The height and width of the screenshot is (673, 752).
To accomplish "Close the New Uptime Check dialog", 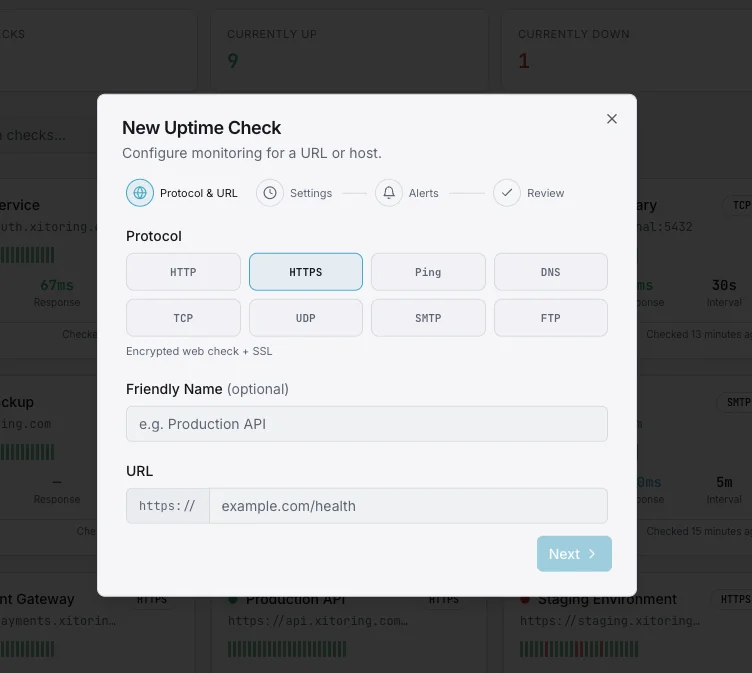I will [611, 119].
